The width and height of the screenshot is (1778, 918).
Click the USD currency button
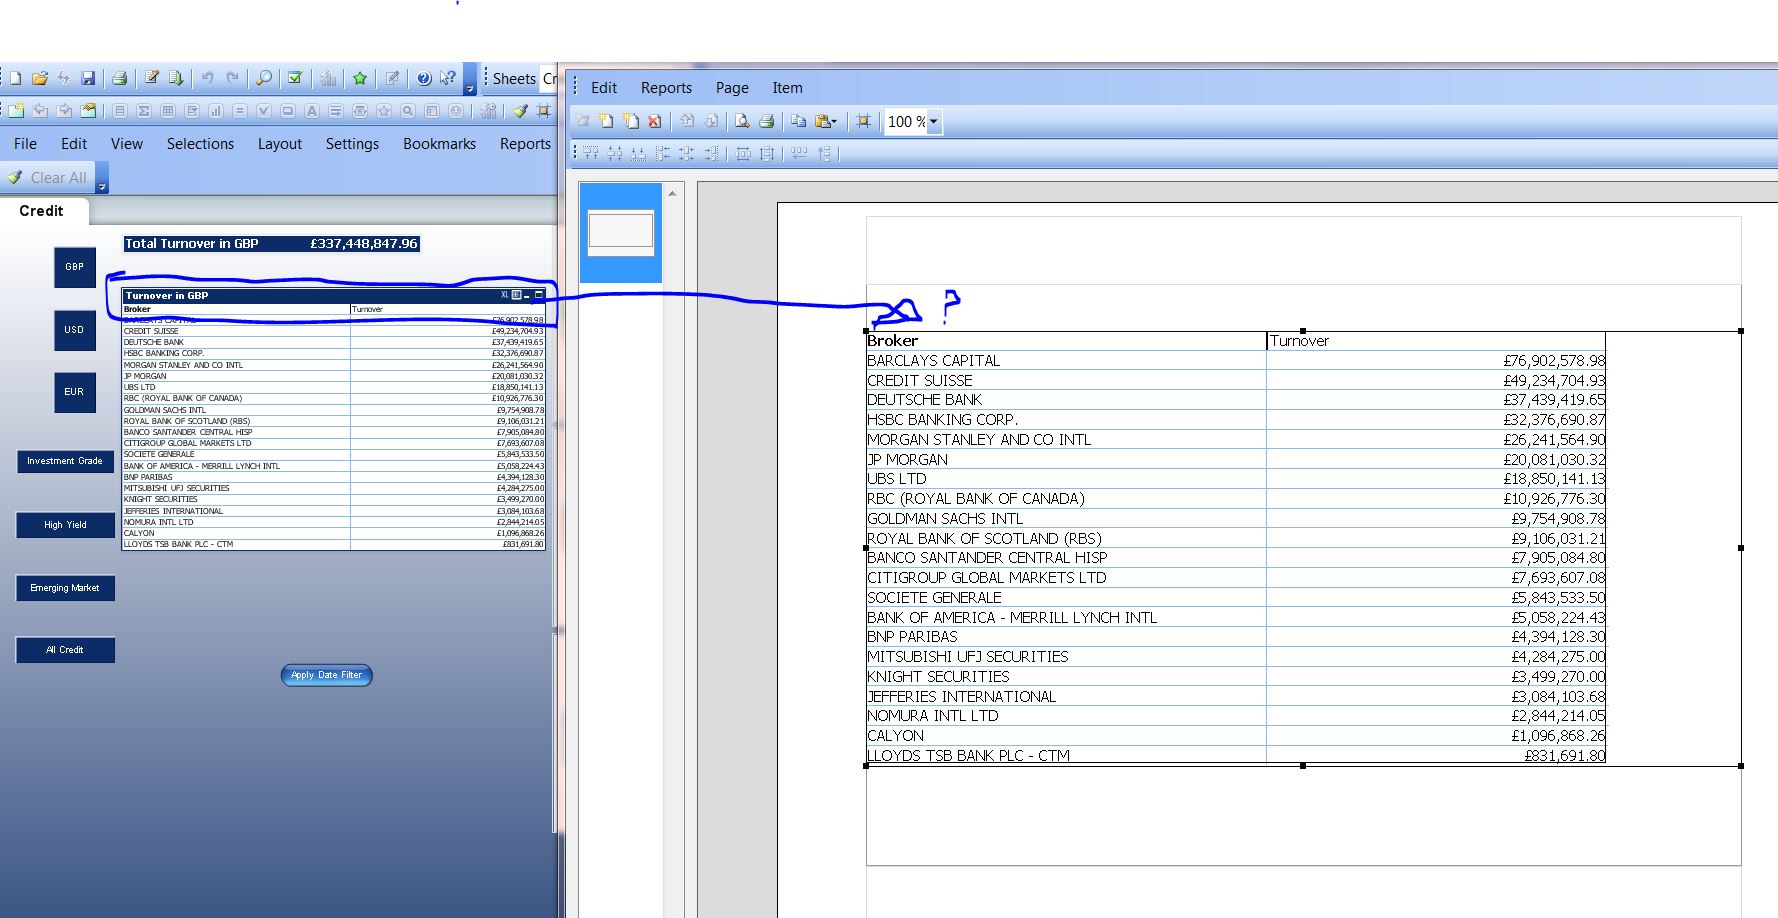[75, 330]
